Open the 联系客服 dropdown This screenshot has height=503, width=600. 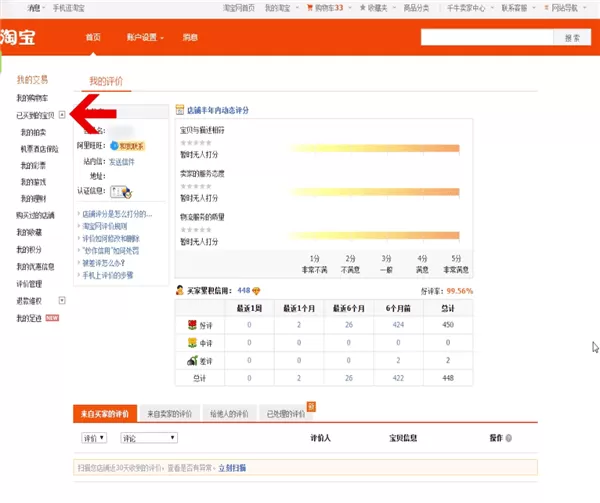518,8
